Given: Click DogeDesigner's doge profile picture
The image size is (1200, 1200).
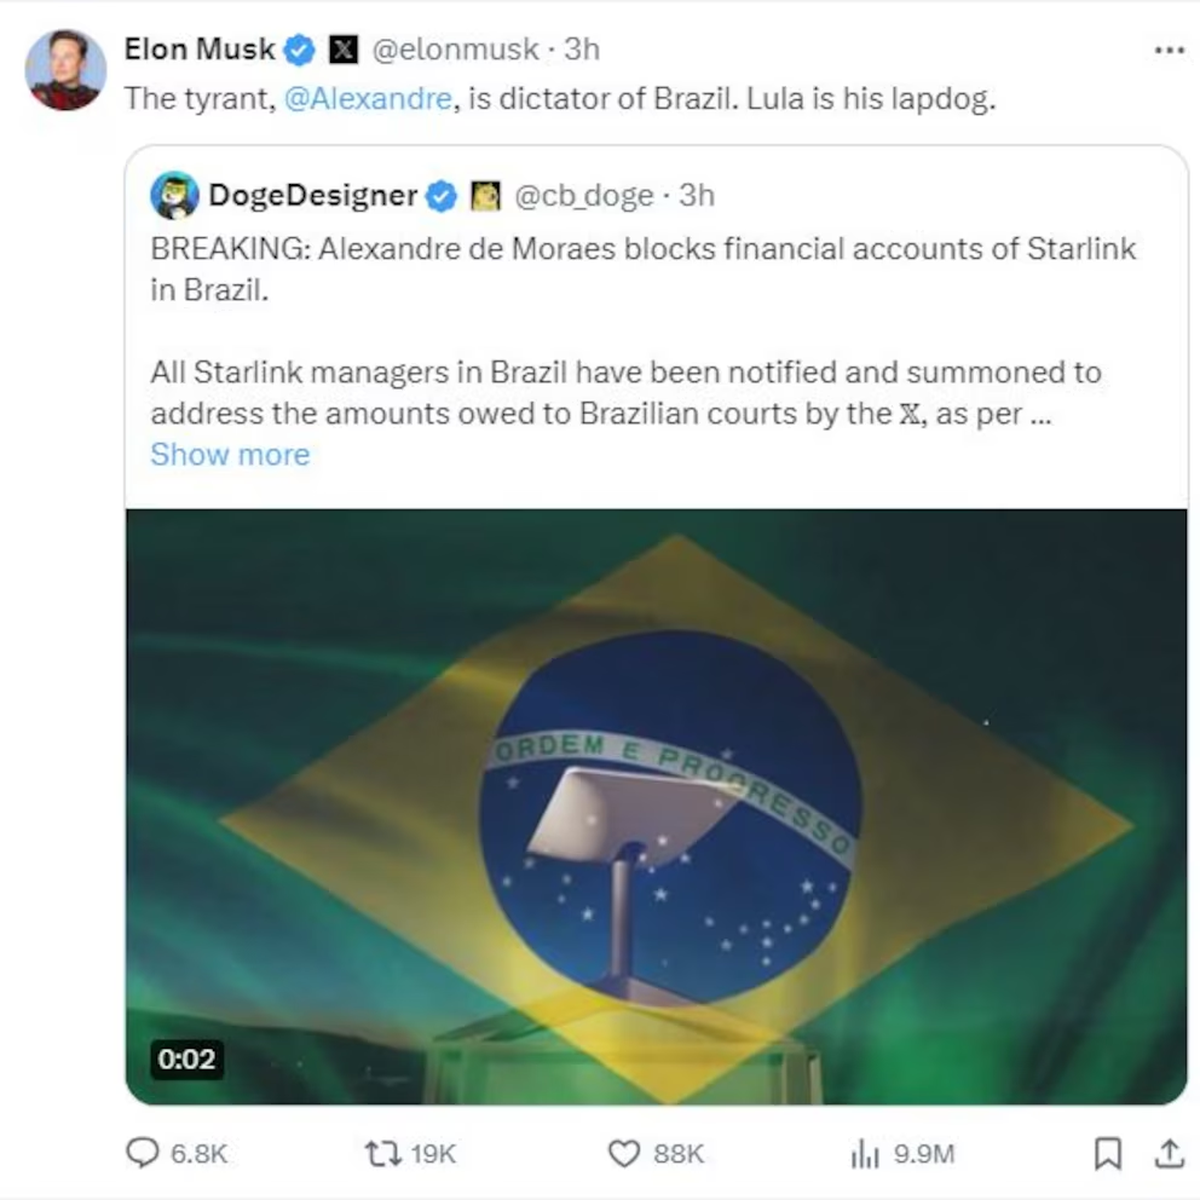Looking at the screenshot, I should (172, 196).
